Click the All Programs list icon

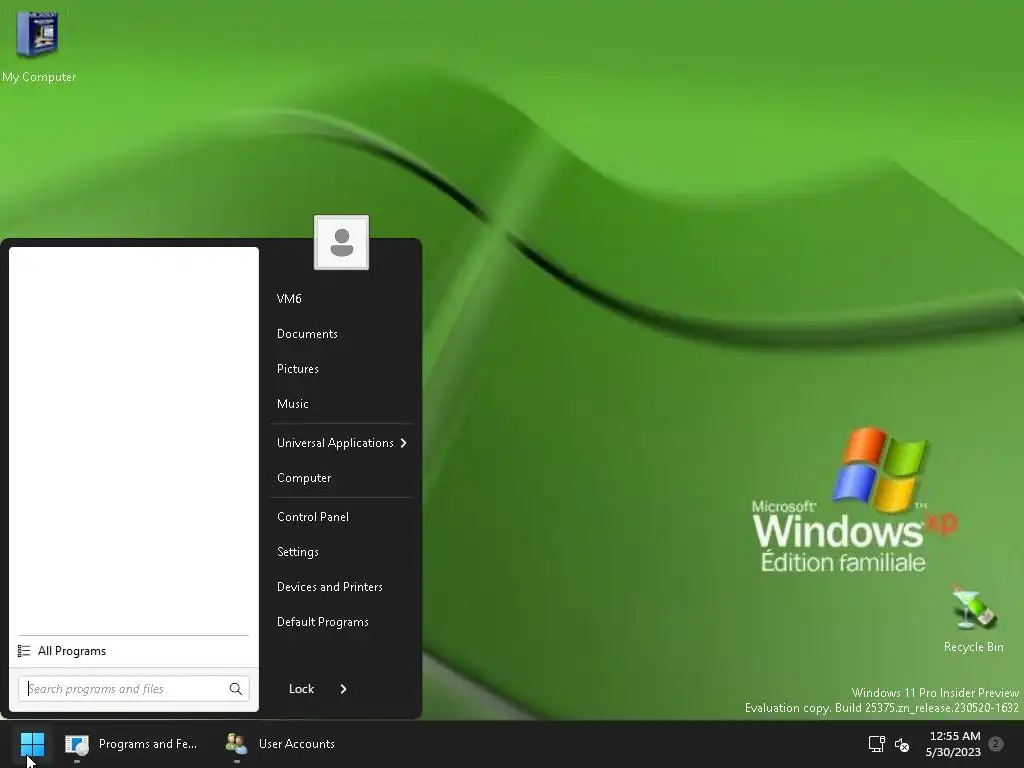(x=24, y=651)
